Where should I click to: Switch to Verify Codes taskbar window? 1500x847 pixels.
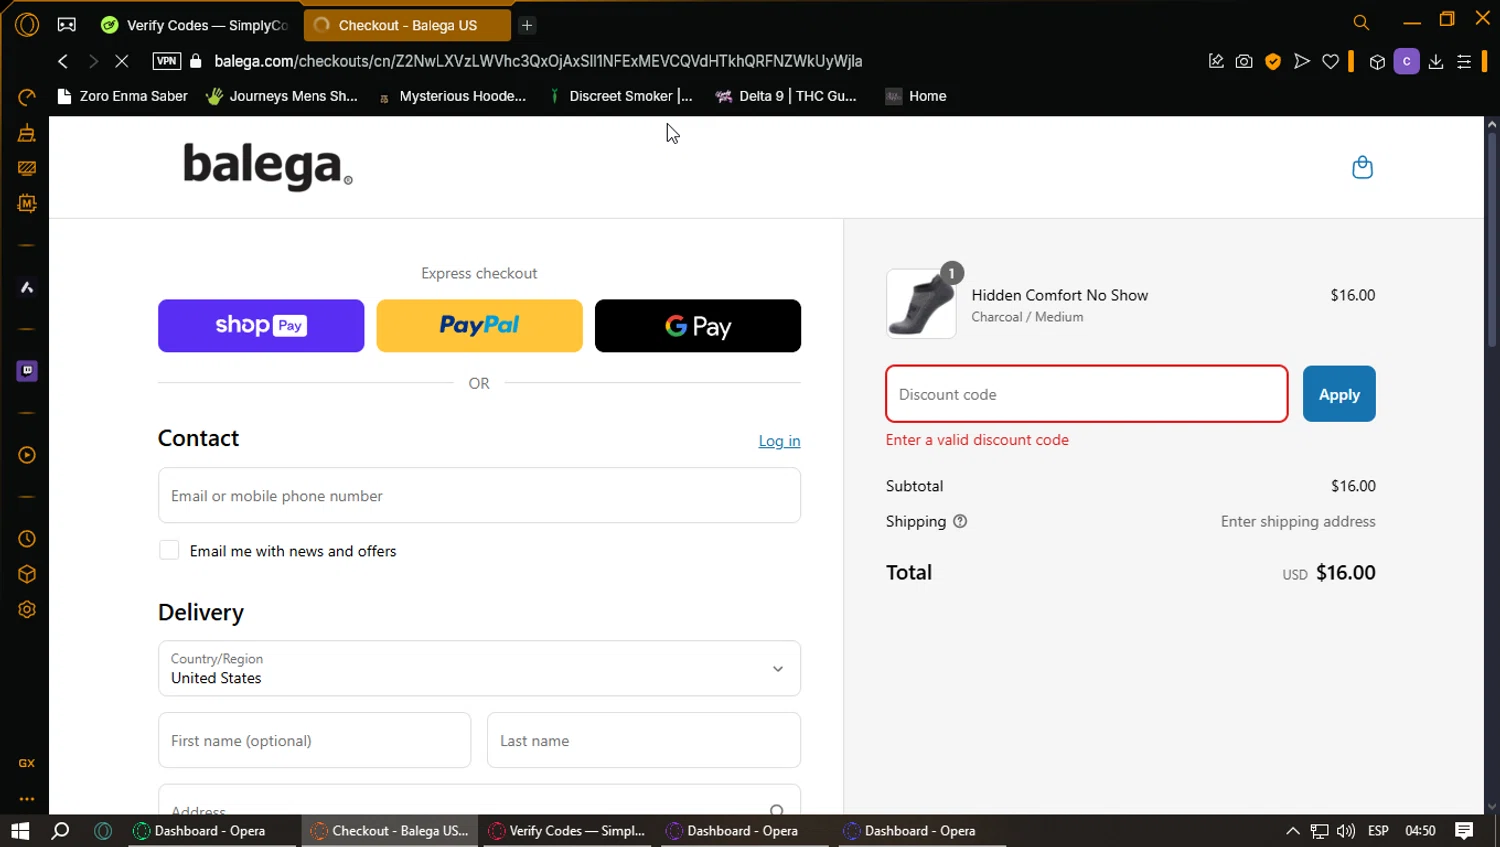[x=568, y=831]
